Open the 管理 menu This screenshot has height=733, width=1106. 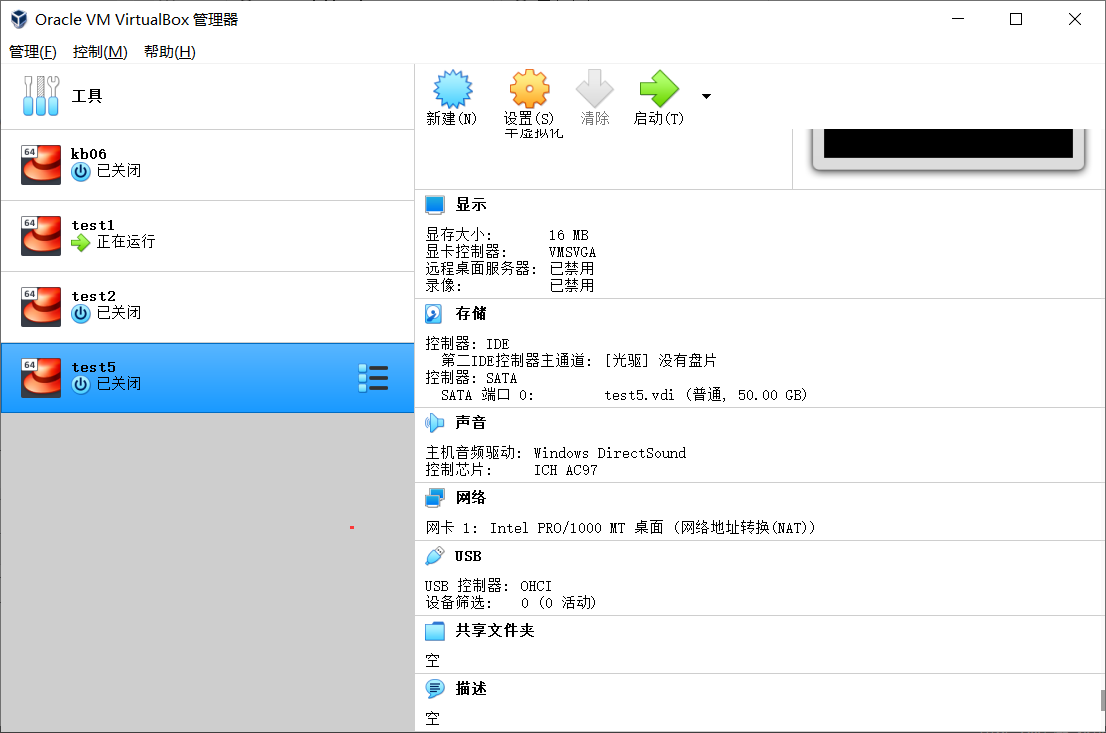pyautogui.click(x=33, y=51)
